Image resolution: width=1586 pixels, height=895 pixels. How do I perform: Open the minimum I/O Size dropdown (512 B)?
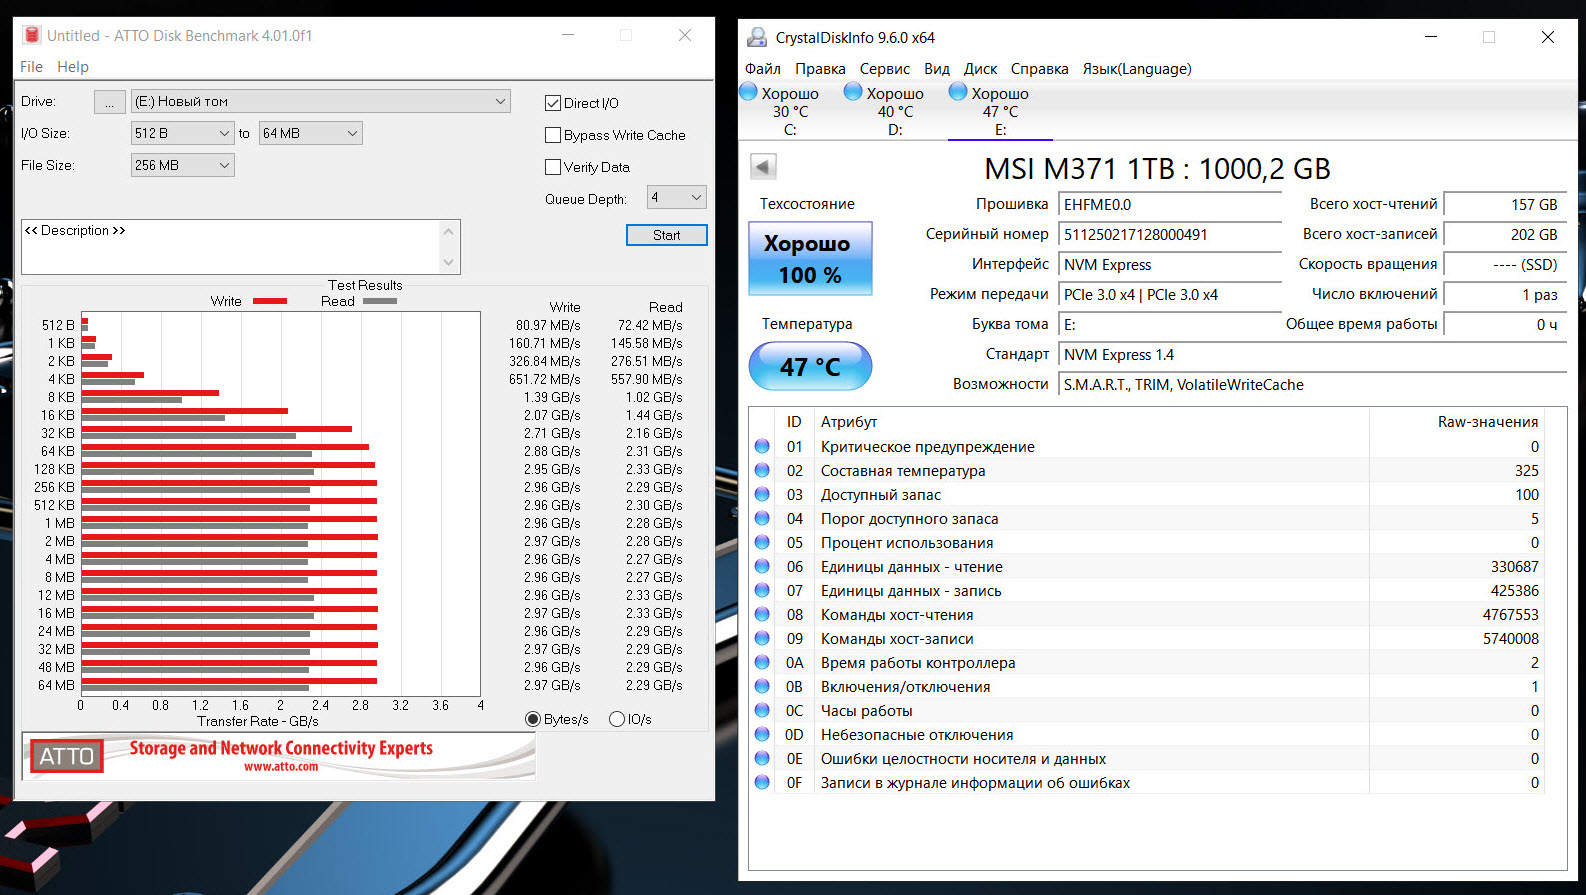coord(182,133)
